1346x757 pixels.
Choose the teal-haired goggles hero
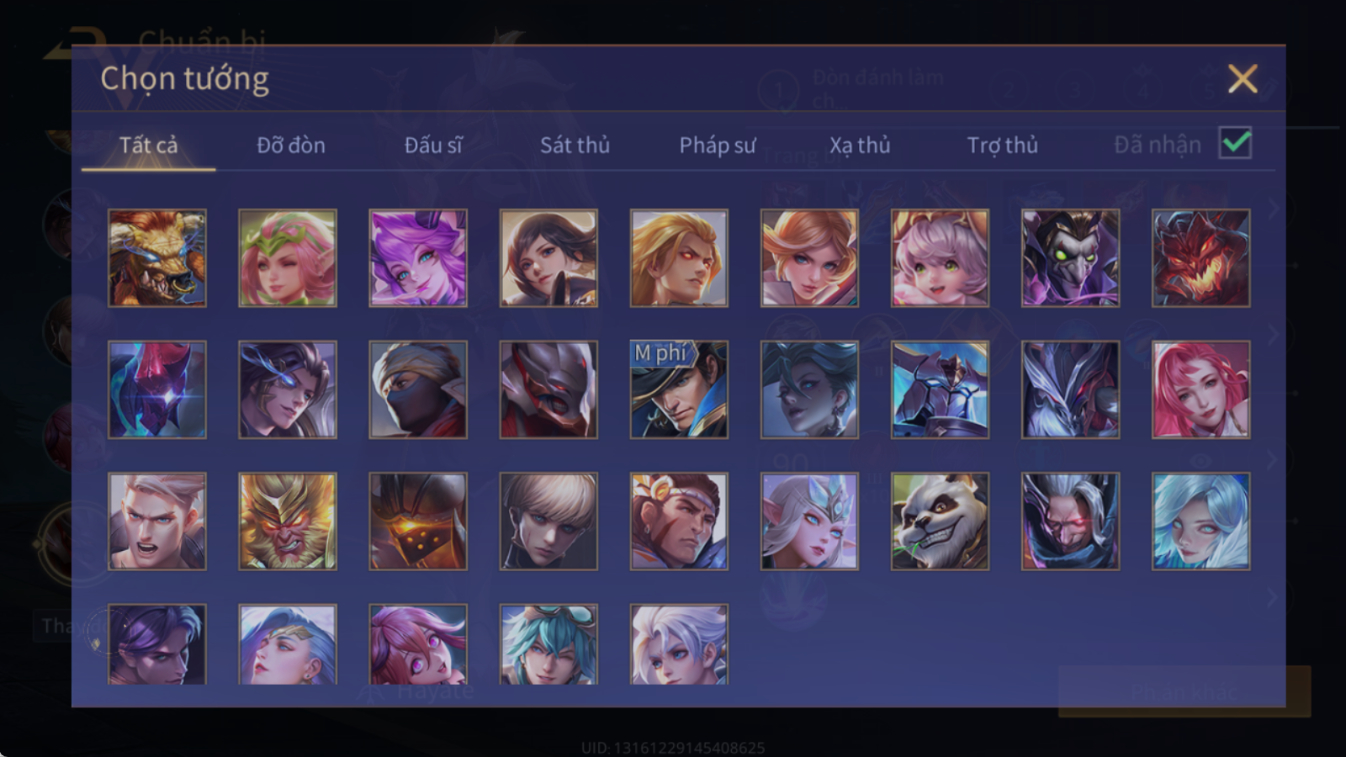[x=548, y=644]
